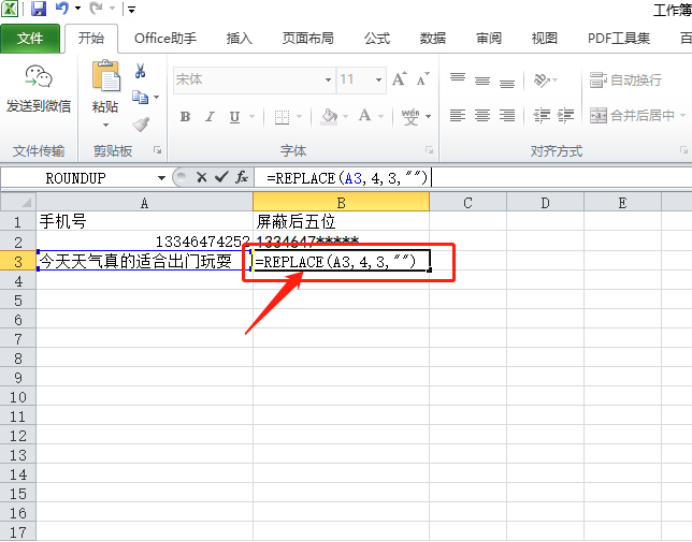Open underline style dropdown arrow
The width and height of the screenshot is (692, 542).
[252, 117]
